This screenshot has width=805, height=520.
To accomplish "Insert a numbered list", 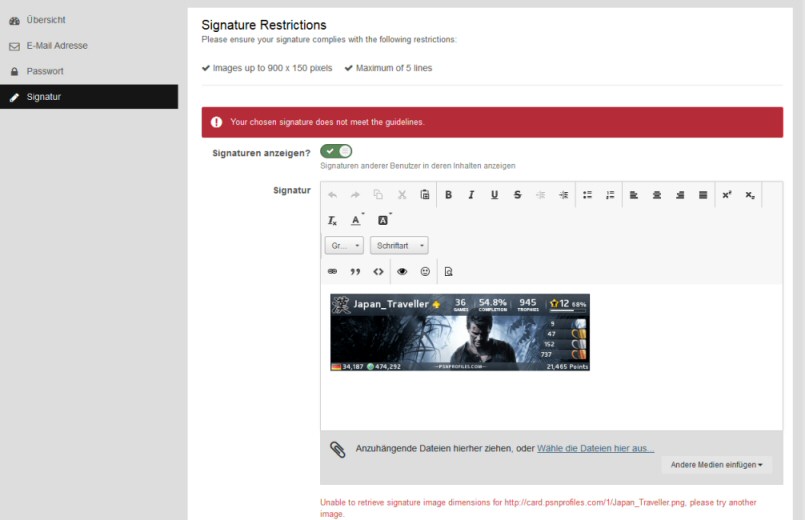I will tap(610, 195).
